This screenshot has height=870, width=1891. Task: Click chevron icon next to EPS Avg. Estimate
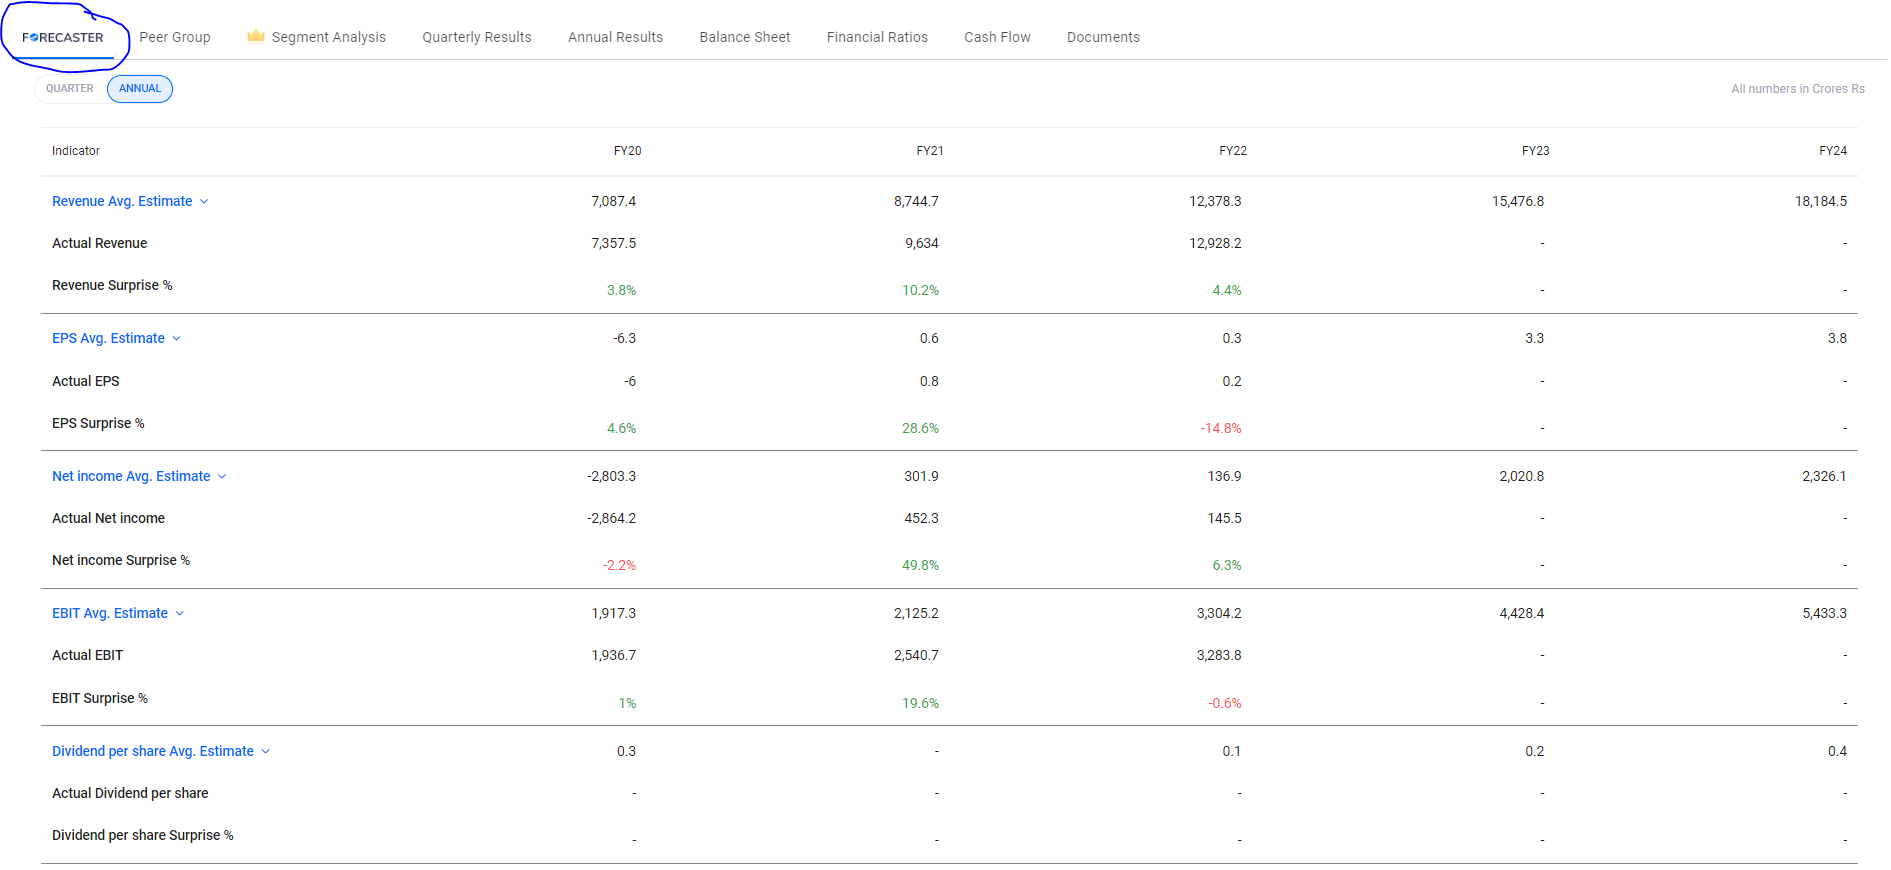tap(177, 338)
